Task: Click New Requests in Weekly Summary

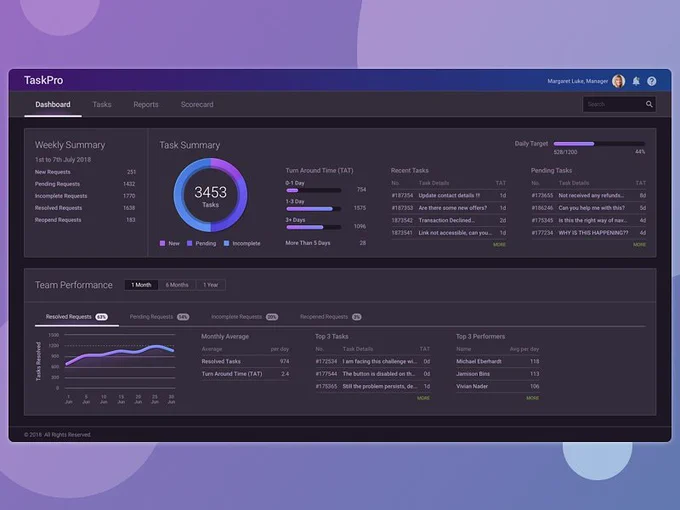Action: click(85, 172)
